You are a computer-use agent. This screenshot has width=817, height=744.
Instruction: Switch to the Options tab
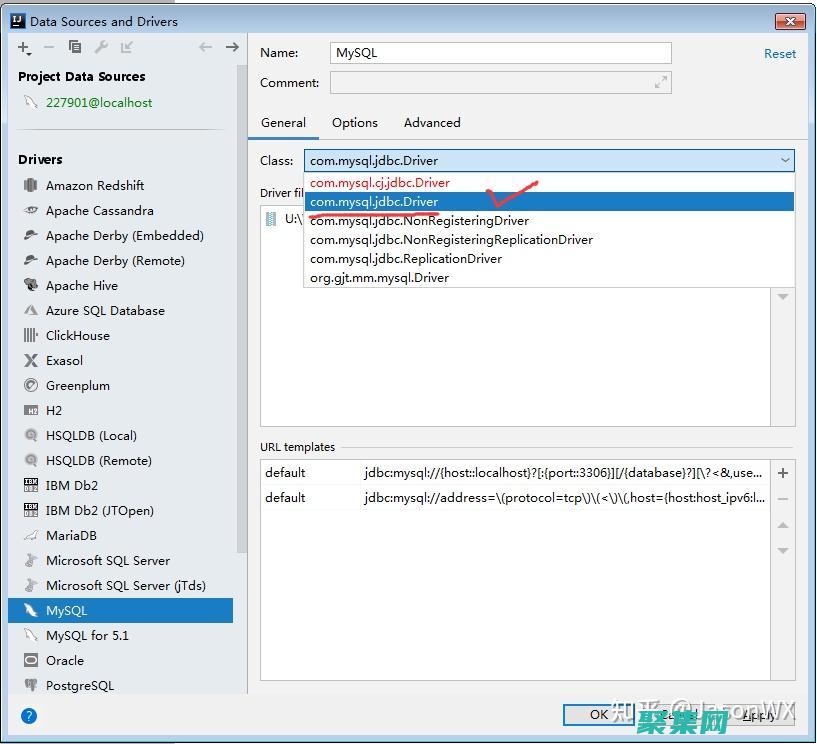click(355, 123)
